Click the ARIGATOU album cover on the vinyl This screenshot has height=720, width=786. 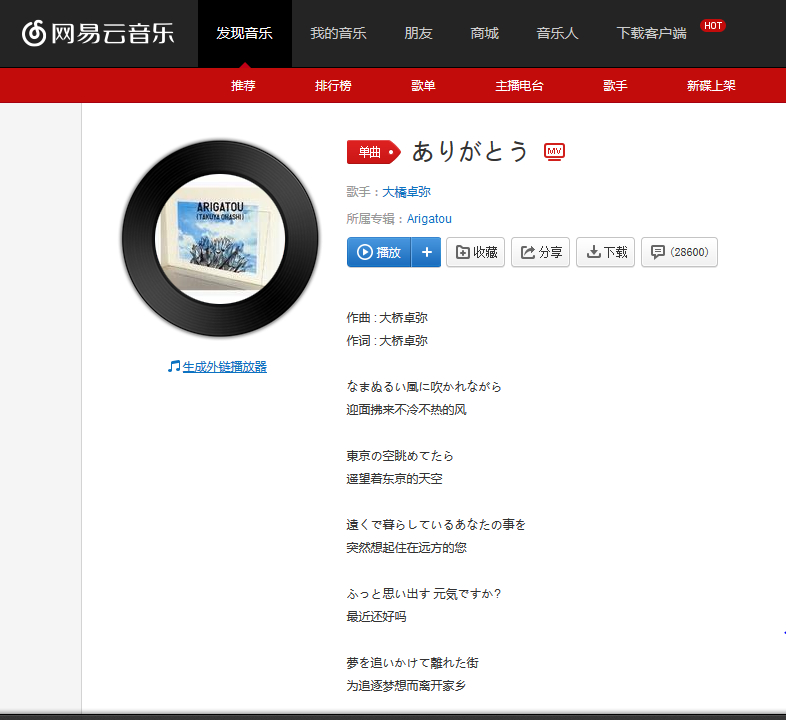pos(220,239)
